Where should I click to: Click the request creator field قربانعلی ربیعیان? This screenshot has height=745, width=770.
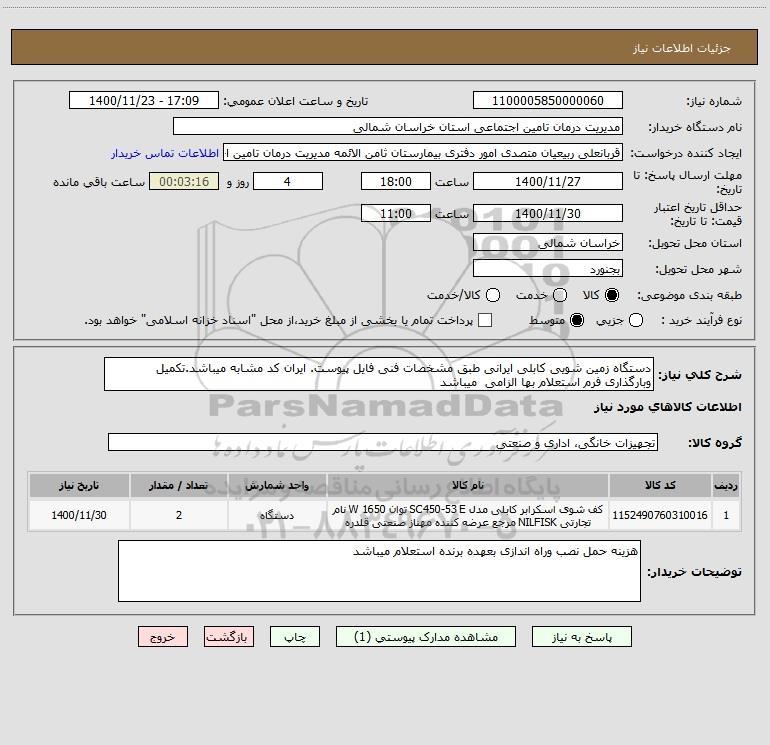point(423,153)
